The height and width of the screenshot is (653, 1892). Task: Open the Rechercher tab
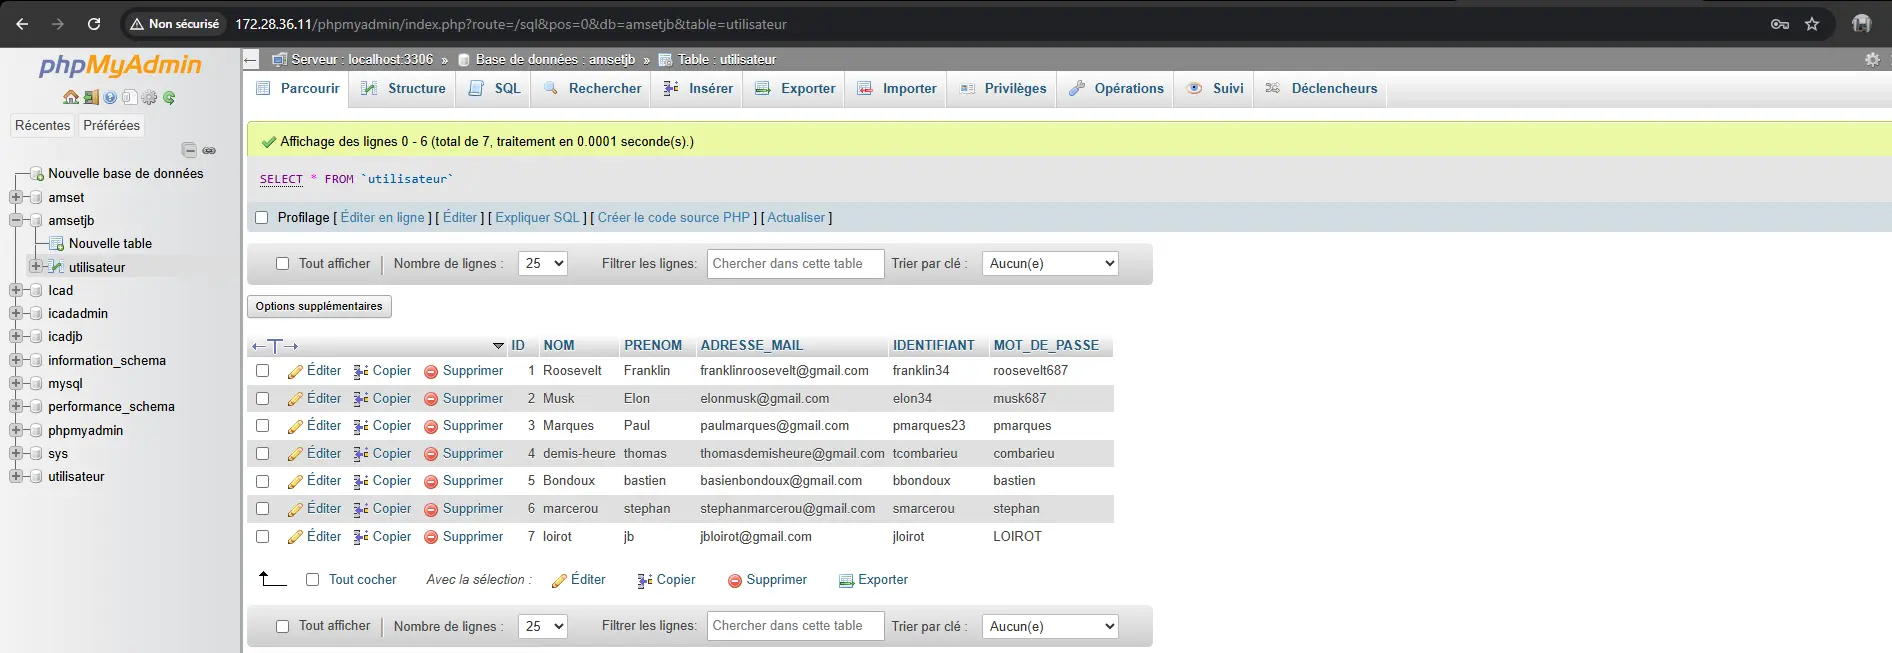(x=592, y=89)
